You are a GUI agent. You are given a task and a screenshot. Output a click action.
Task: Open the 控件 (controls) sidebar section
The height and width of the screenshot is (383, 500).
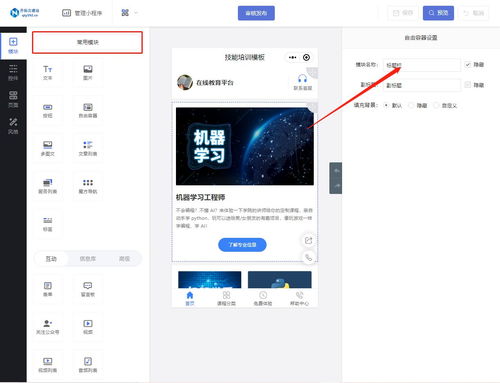[13, 73]
